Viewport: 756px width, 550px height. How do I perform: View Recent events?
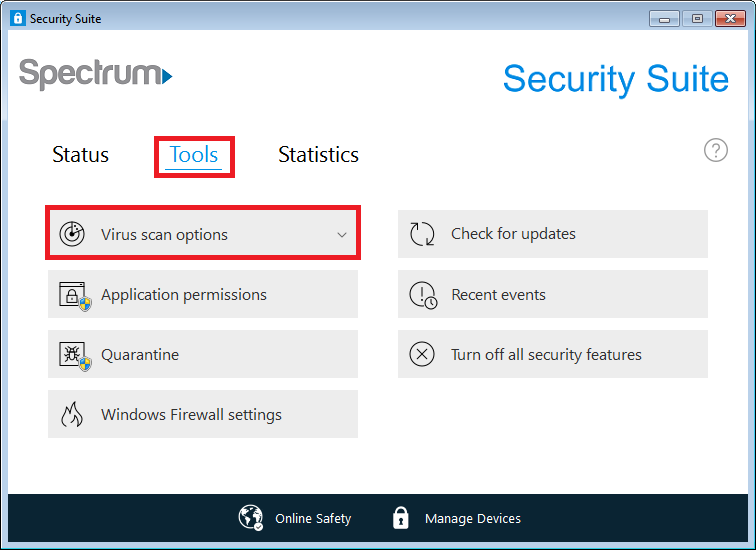tap(553, 294)
